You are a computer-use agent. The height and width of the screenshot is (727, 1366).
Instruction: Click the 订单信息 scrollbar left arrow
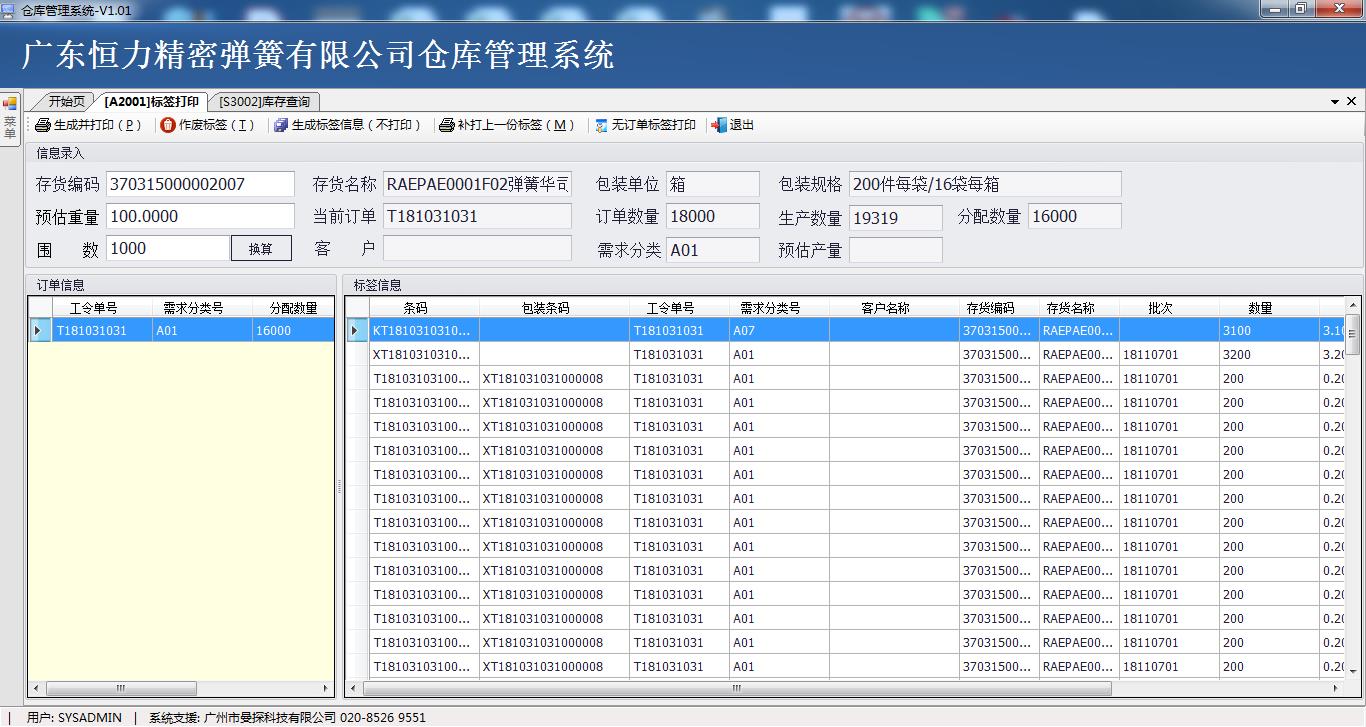coord(37,688)
